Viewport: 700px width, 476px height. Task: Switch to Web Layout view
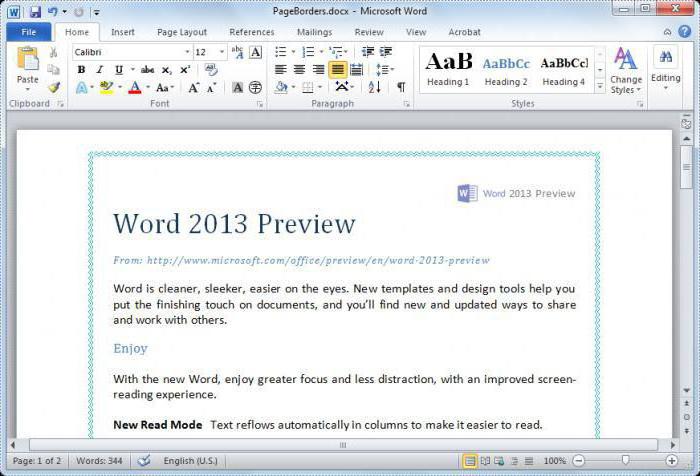pos(499,461)
